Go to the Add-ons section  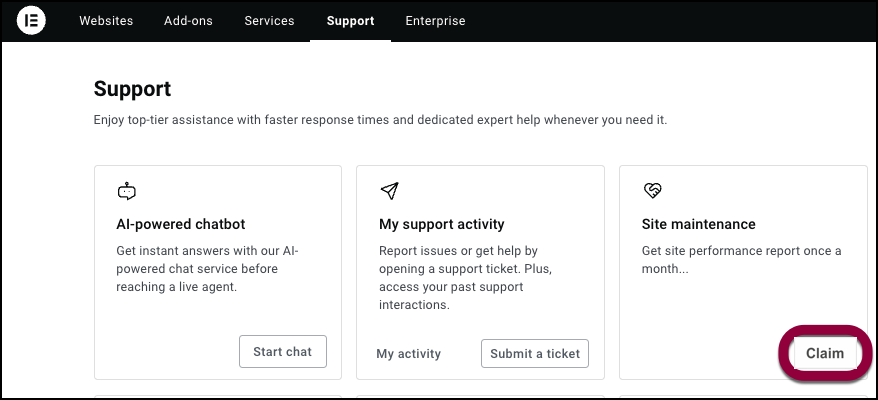pyautogui.click(x=188, y=21)
